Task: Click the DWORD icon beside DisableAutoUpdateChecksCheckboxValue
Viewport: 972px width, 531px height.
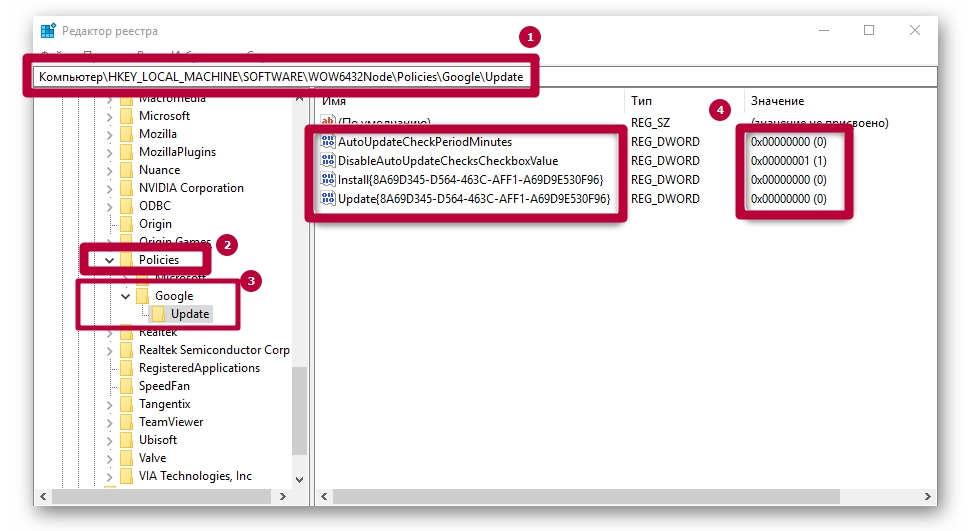Action: [328, 161]
